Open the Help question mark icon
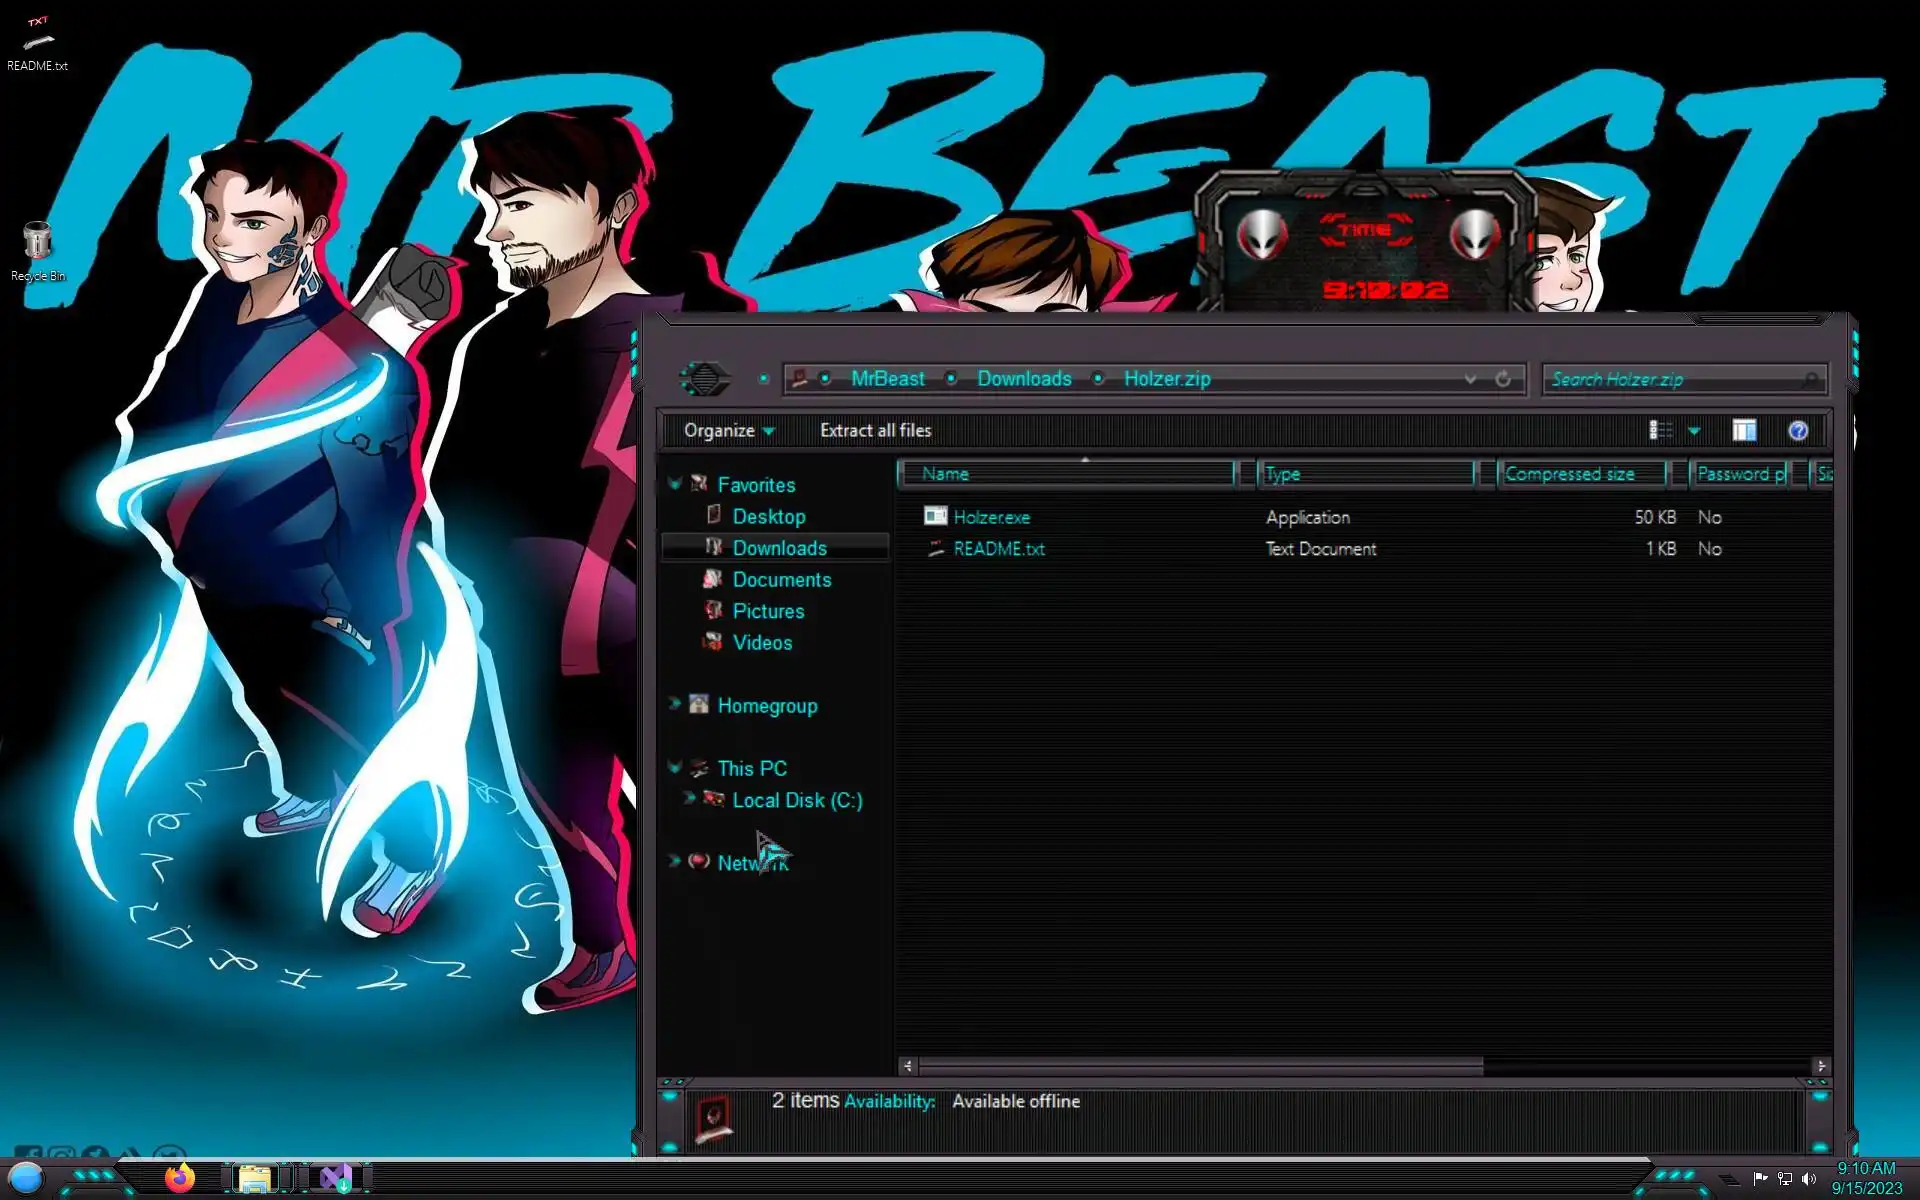The height and width of the screenshot is (1200, 1920). click(1797, 431)
